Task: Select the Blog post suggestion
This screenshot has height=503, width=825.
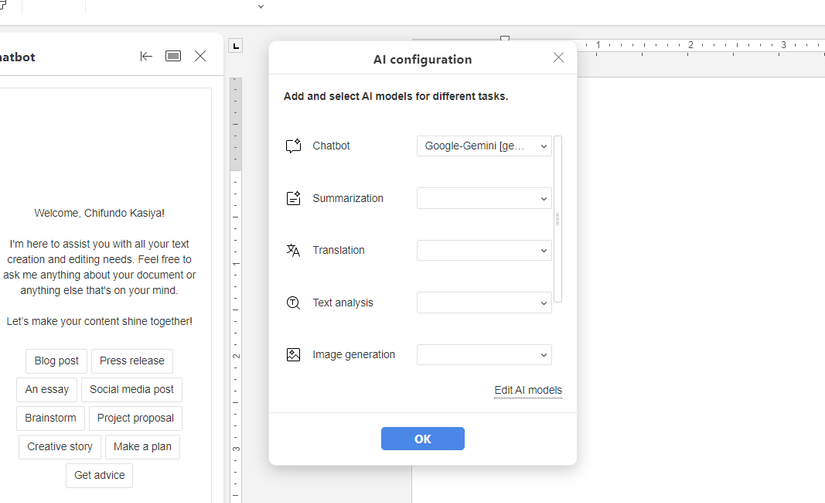Action: tap(56, 361)
